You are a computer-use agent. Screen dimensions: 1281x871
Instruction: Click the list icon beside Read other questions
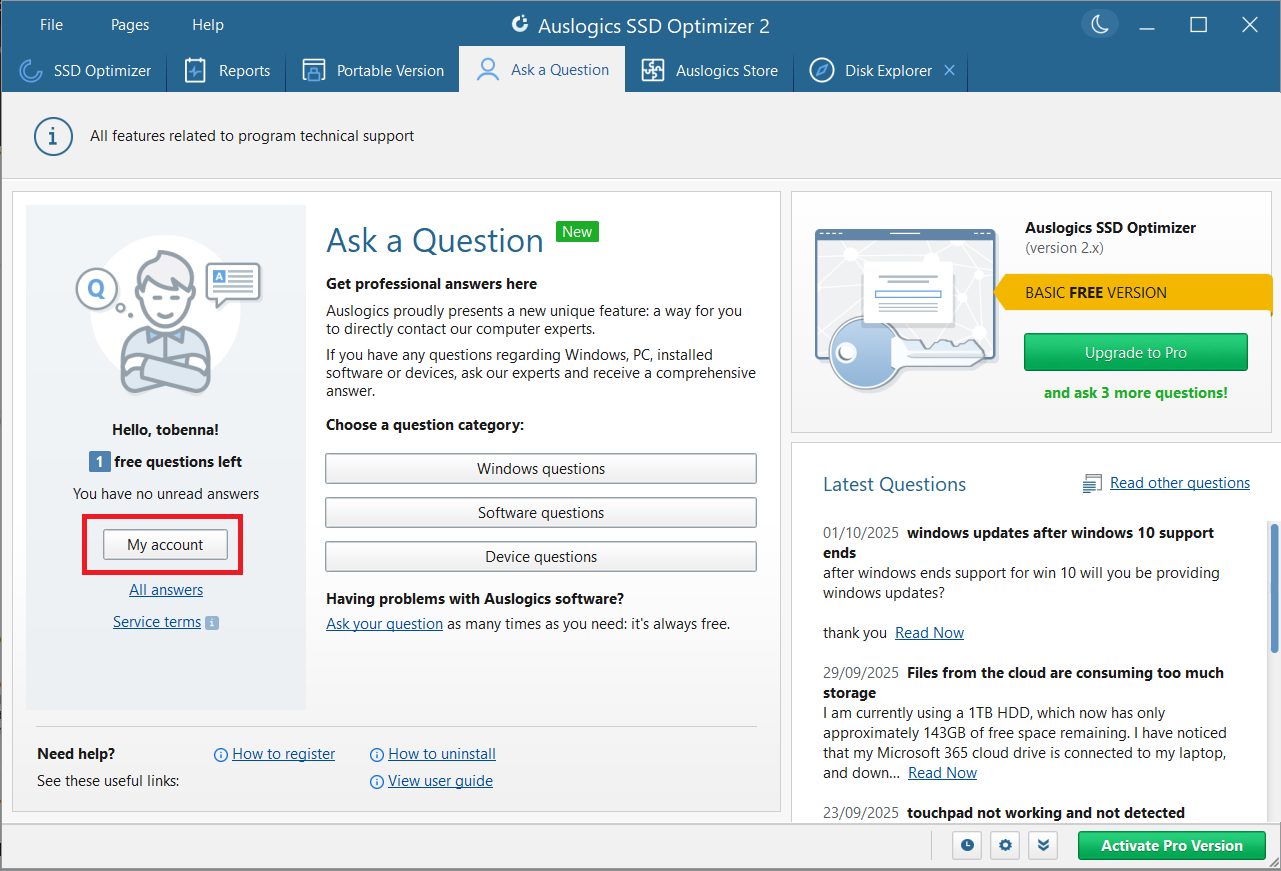[1092, 484]
